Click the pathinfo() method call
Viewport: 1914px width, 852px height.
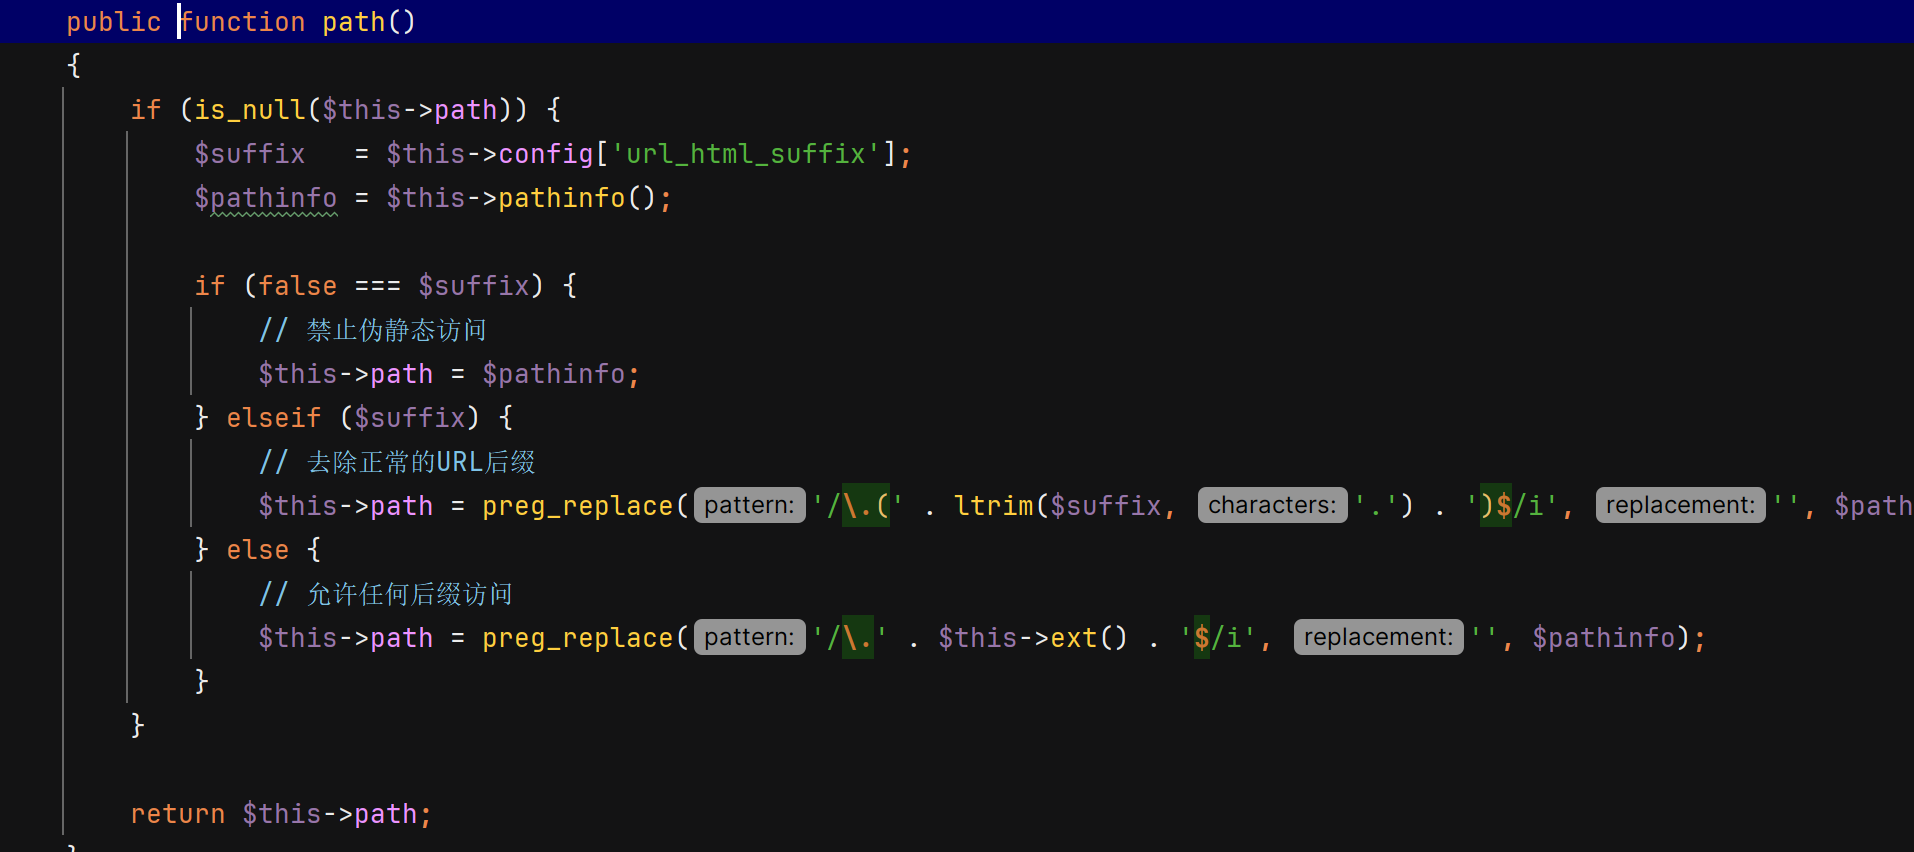pyautogui.click(x=561, y=198)
